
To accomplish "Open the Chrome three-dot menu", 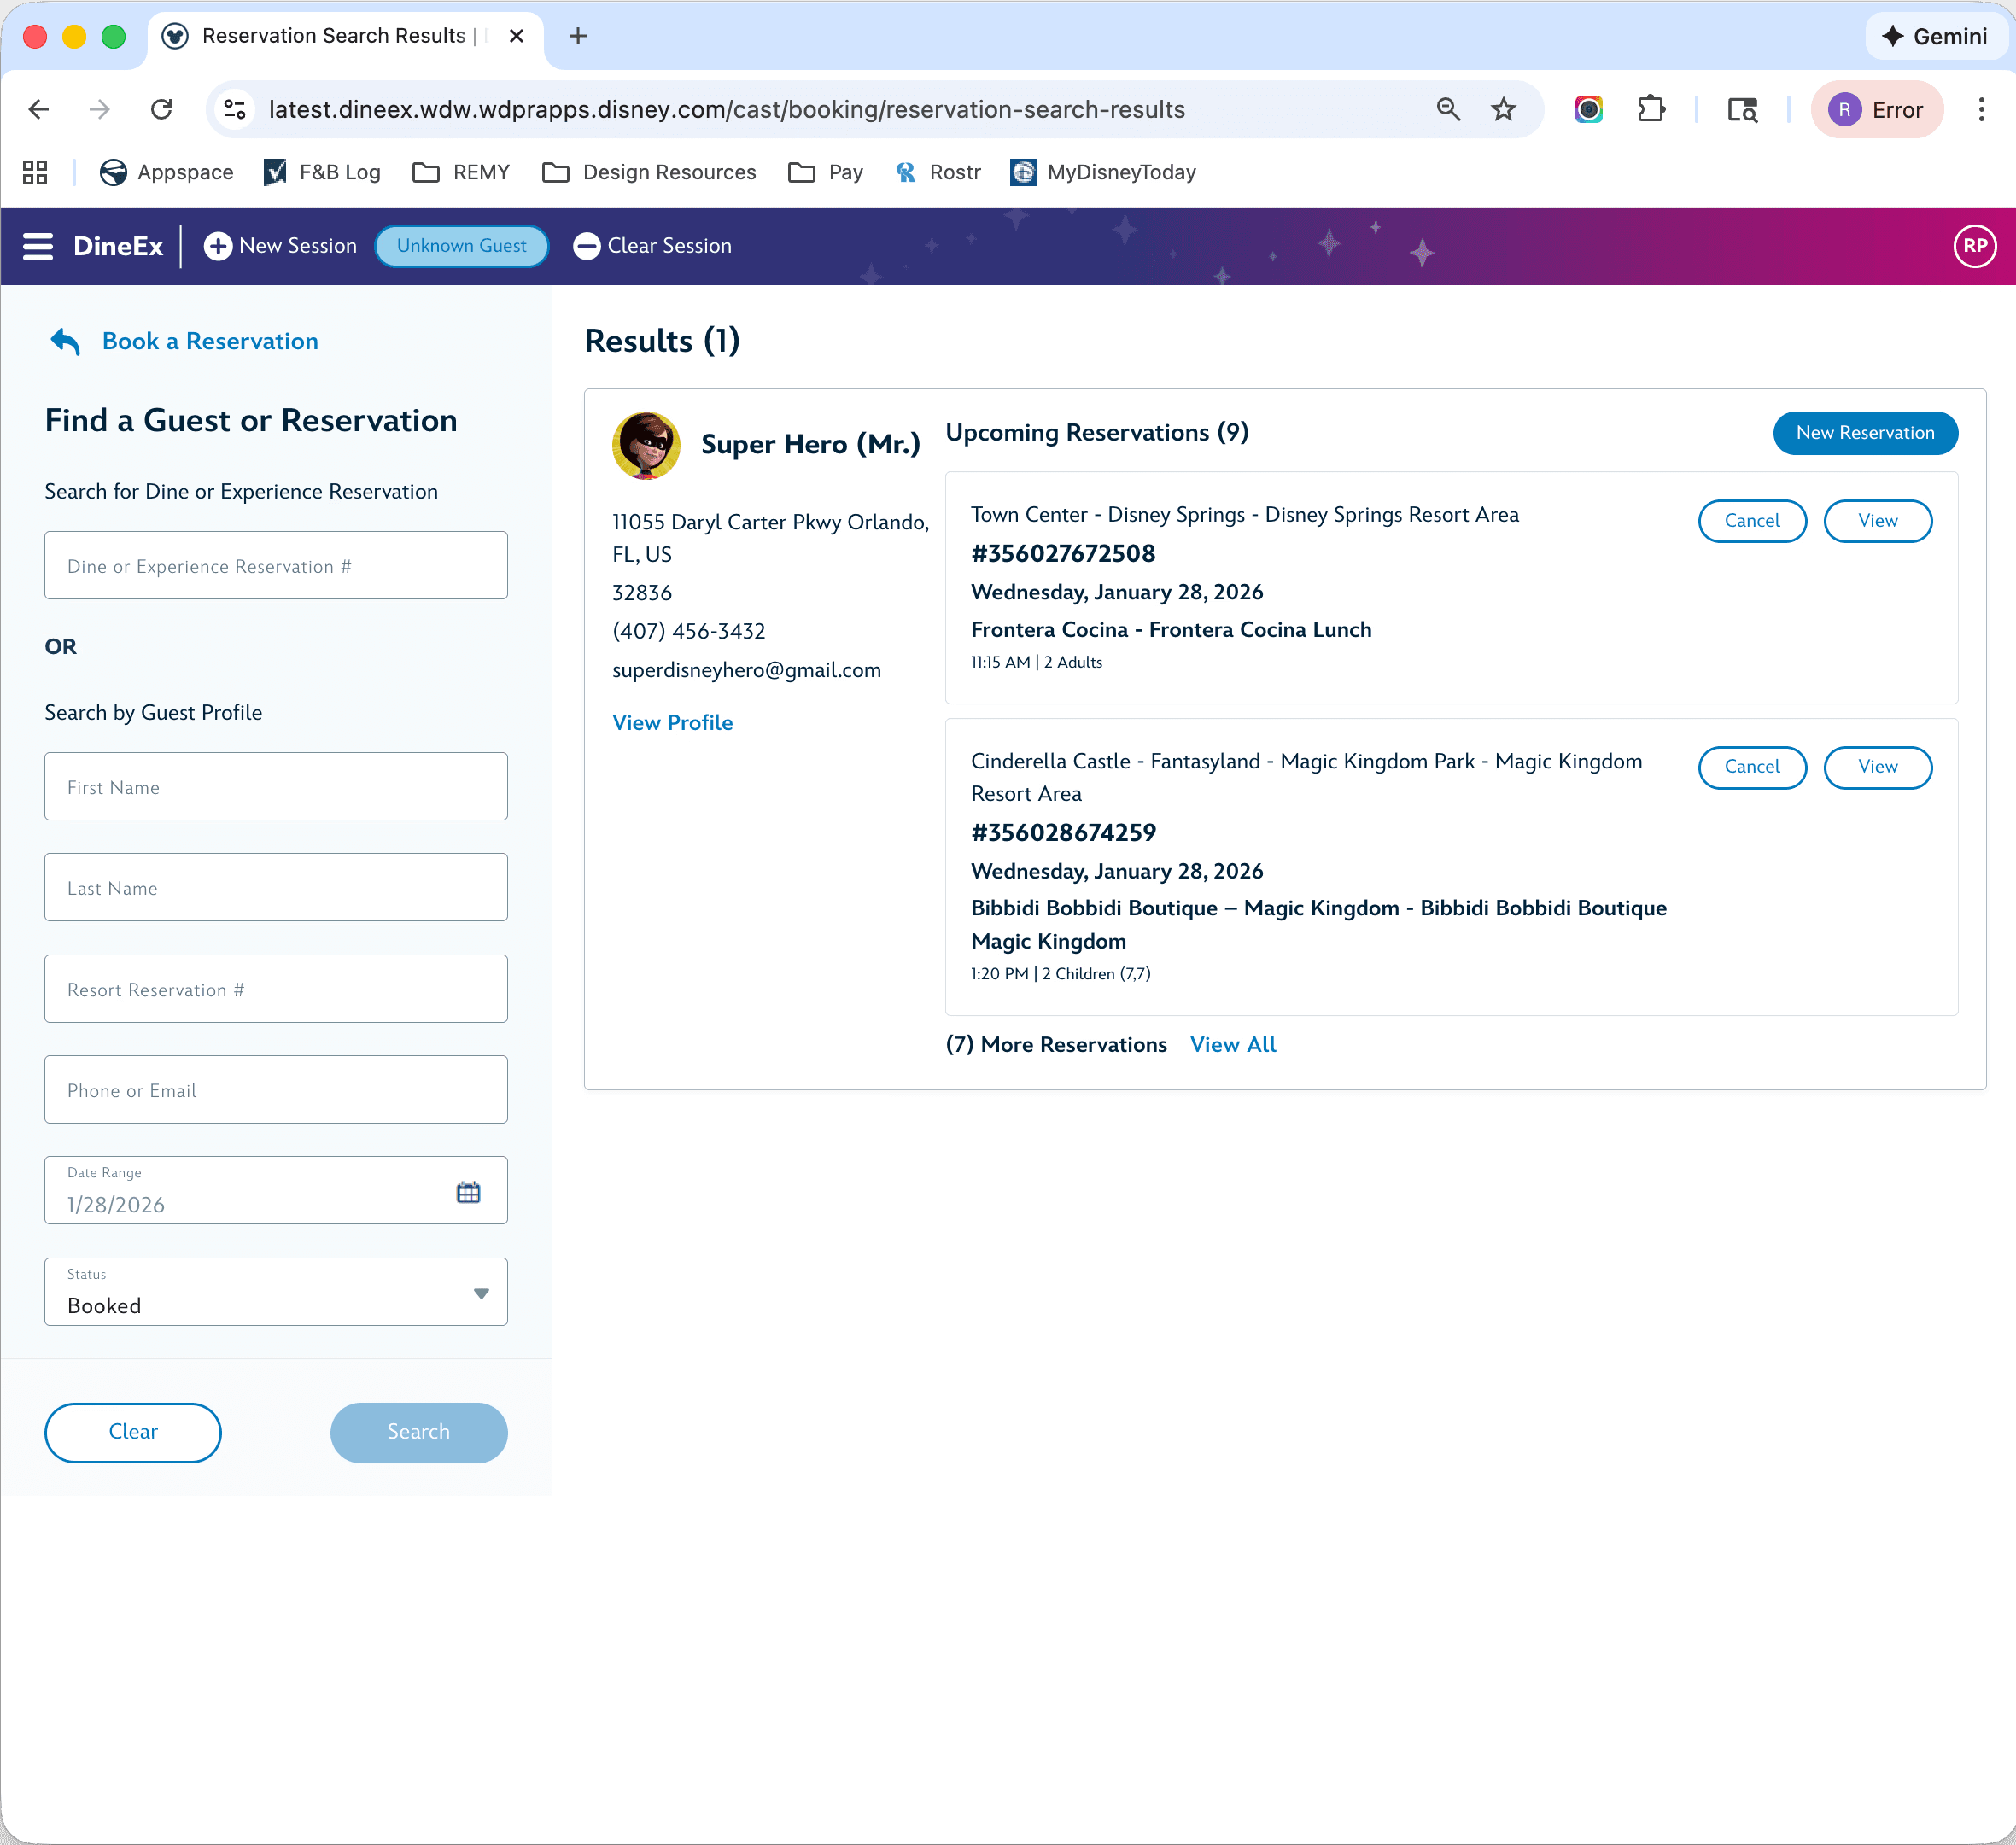I will click(x=1981, y=109).
